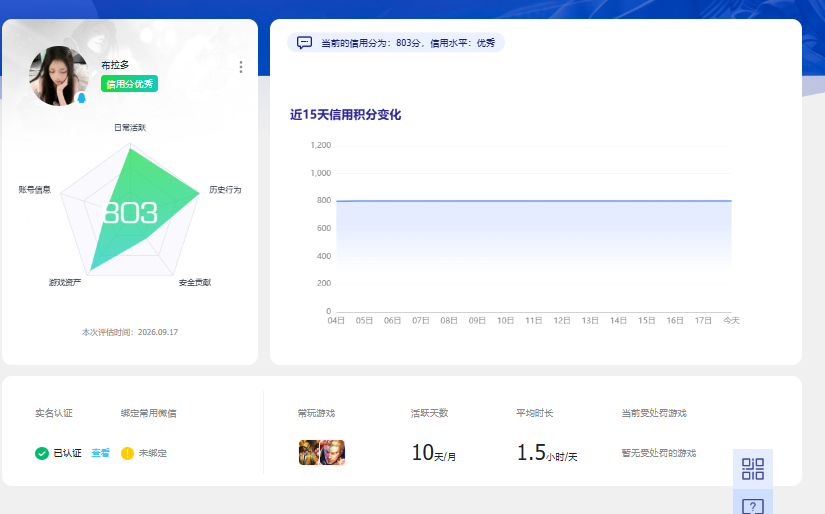Click the green verified check icon
Viewport: 825px width, 514px height.
click(42, 453)
